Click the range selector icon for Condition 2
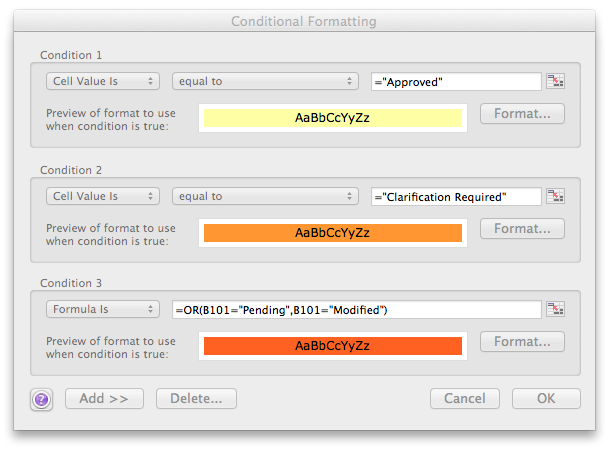This screenshot has width=609, height=450. (555, 196)
